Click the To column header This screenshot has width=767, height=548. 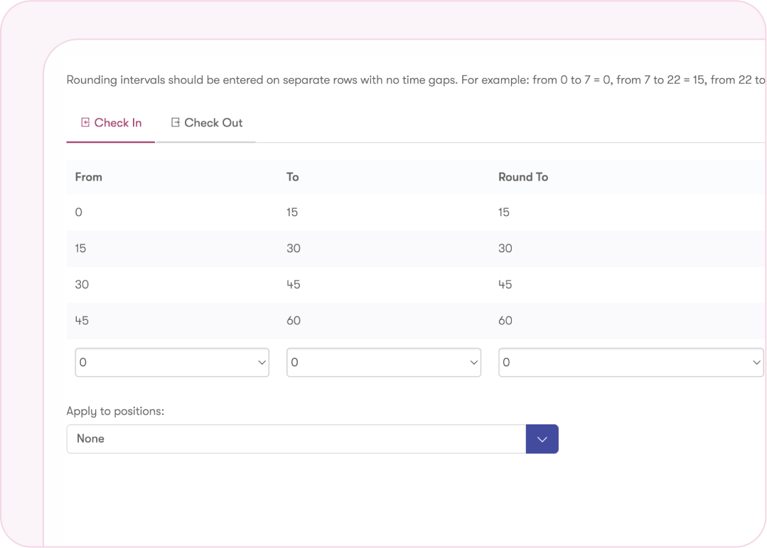[x=293, y=177]
